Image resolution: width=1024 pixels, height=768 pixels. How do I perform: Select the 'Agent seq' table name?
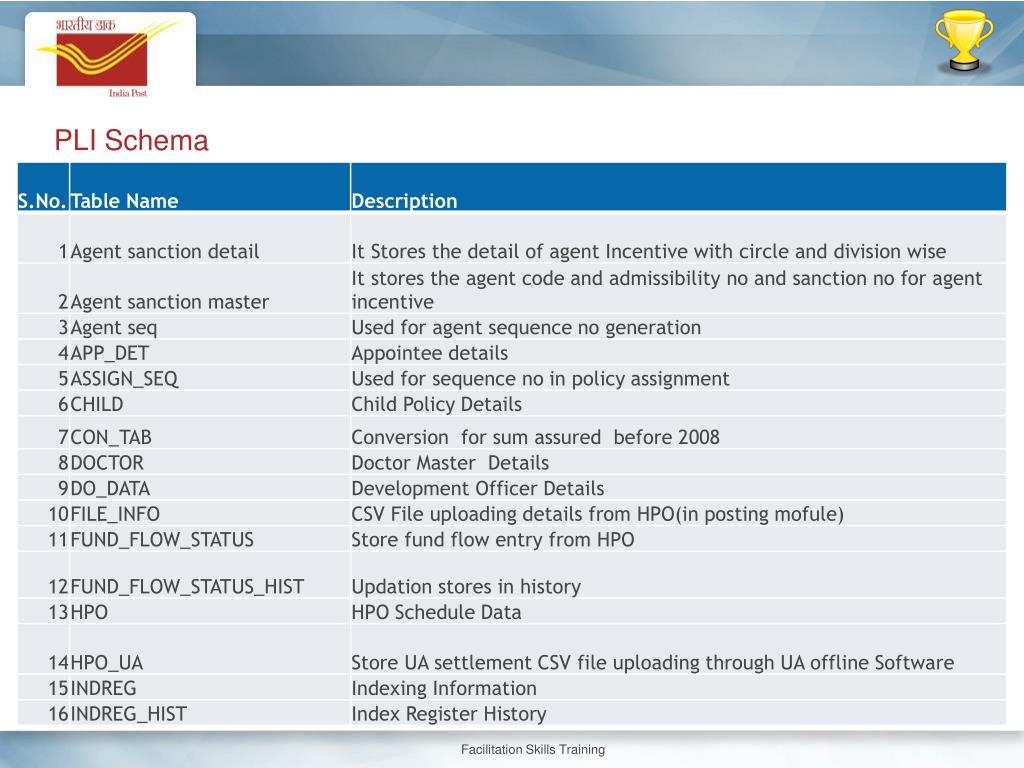(114, 328)
